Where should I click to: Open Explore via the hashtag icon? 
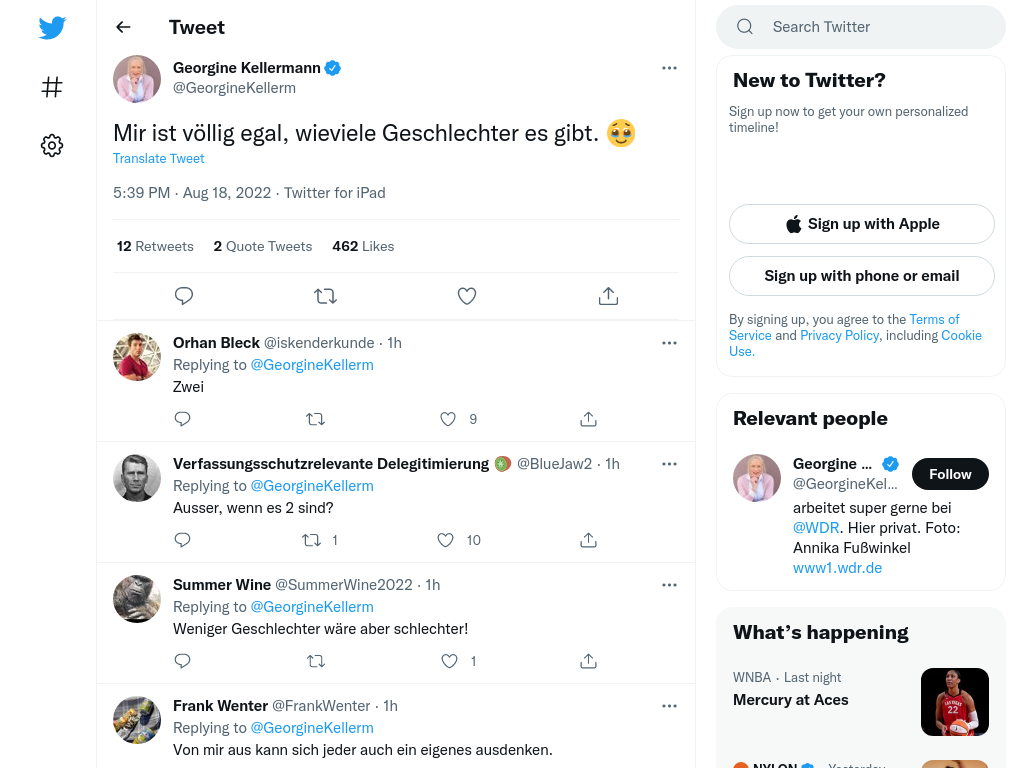(x=52, y=87)
